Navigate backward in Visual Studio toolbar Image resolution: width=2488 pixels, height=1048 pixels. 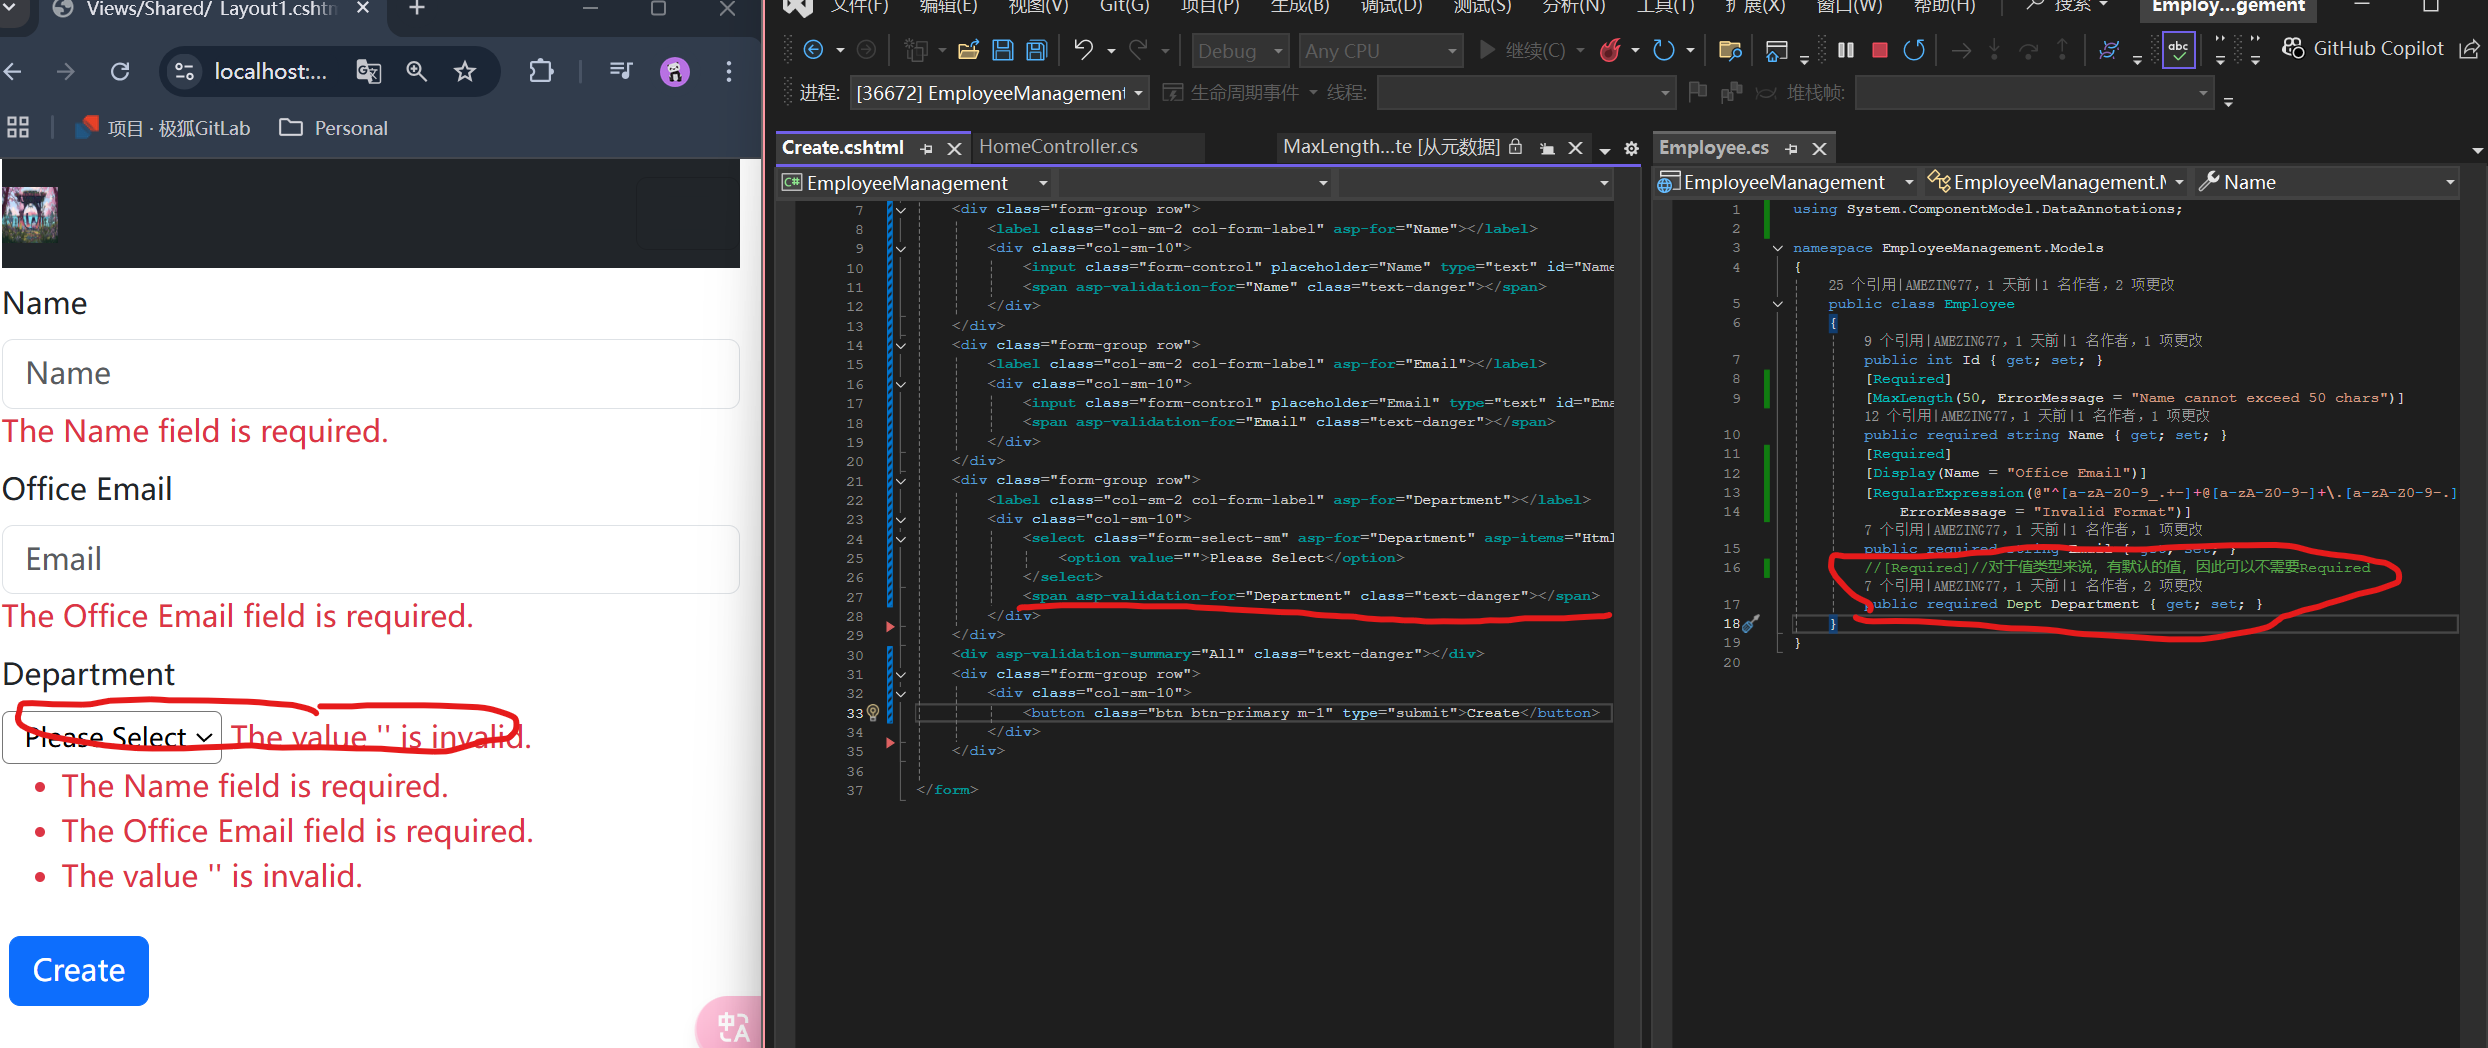click(813, 50)
